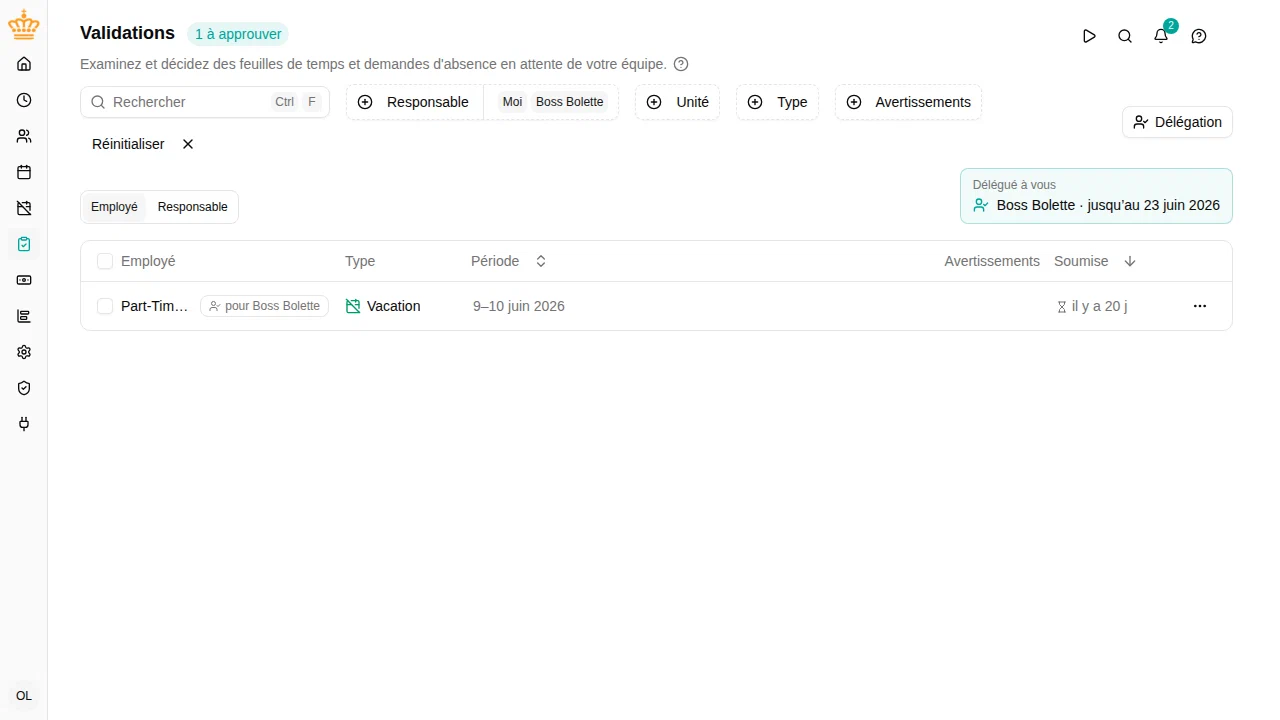Open the crossed-out calendar absences icon

point(24,208)
